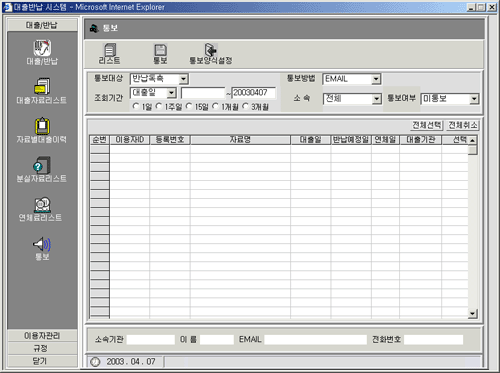500x373 pixels.
Task: Open the 대출자료리스트 icon
Action: 42,86
